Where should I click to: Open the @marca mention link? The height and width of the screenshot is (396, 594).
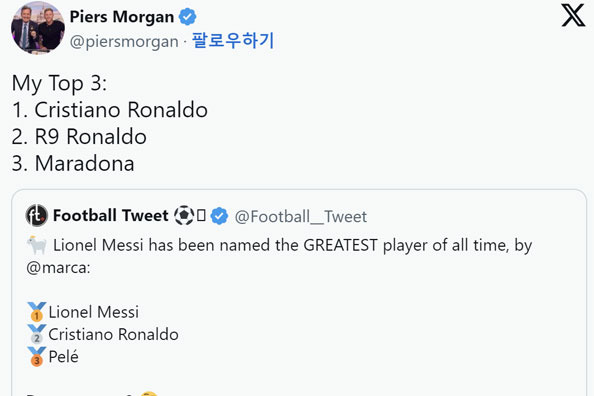(58, 268)
